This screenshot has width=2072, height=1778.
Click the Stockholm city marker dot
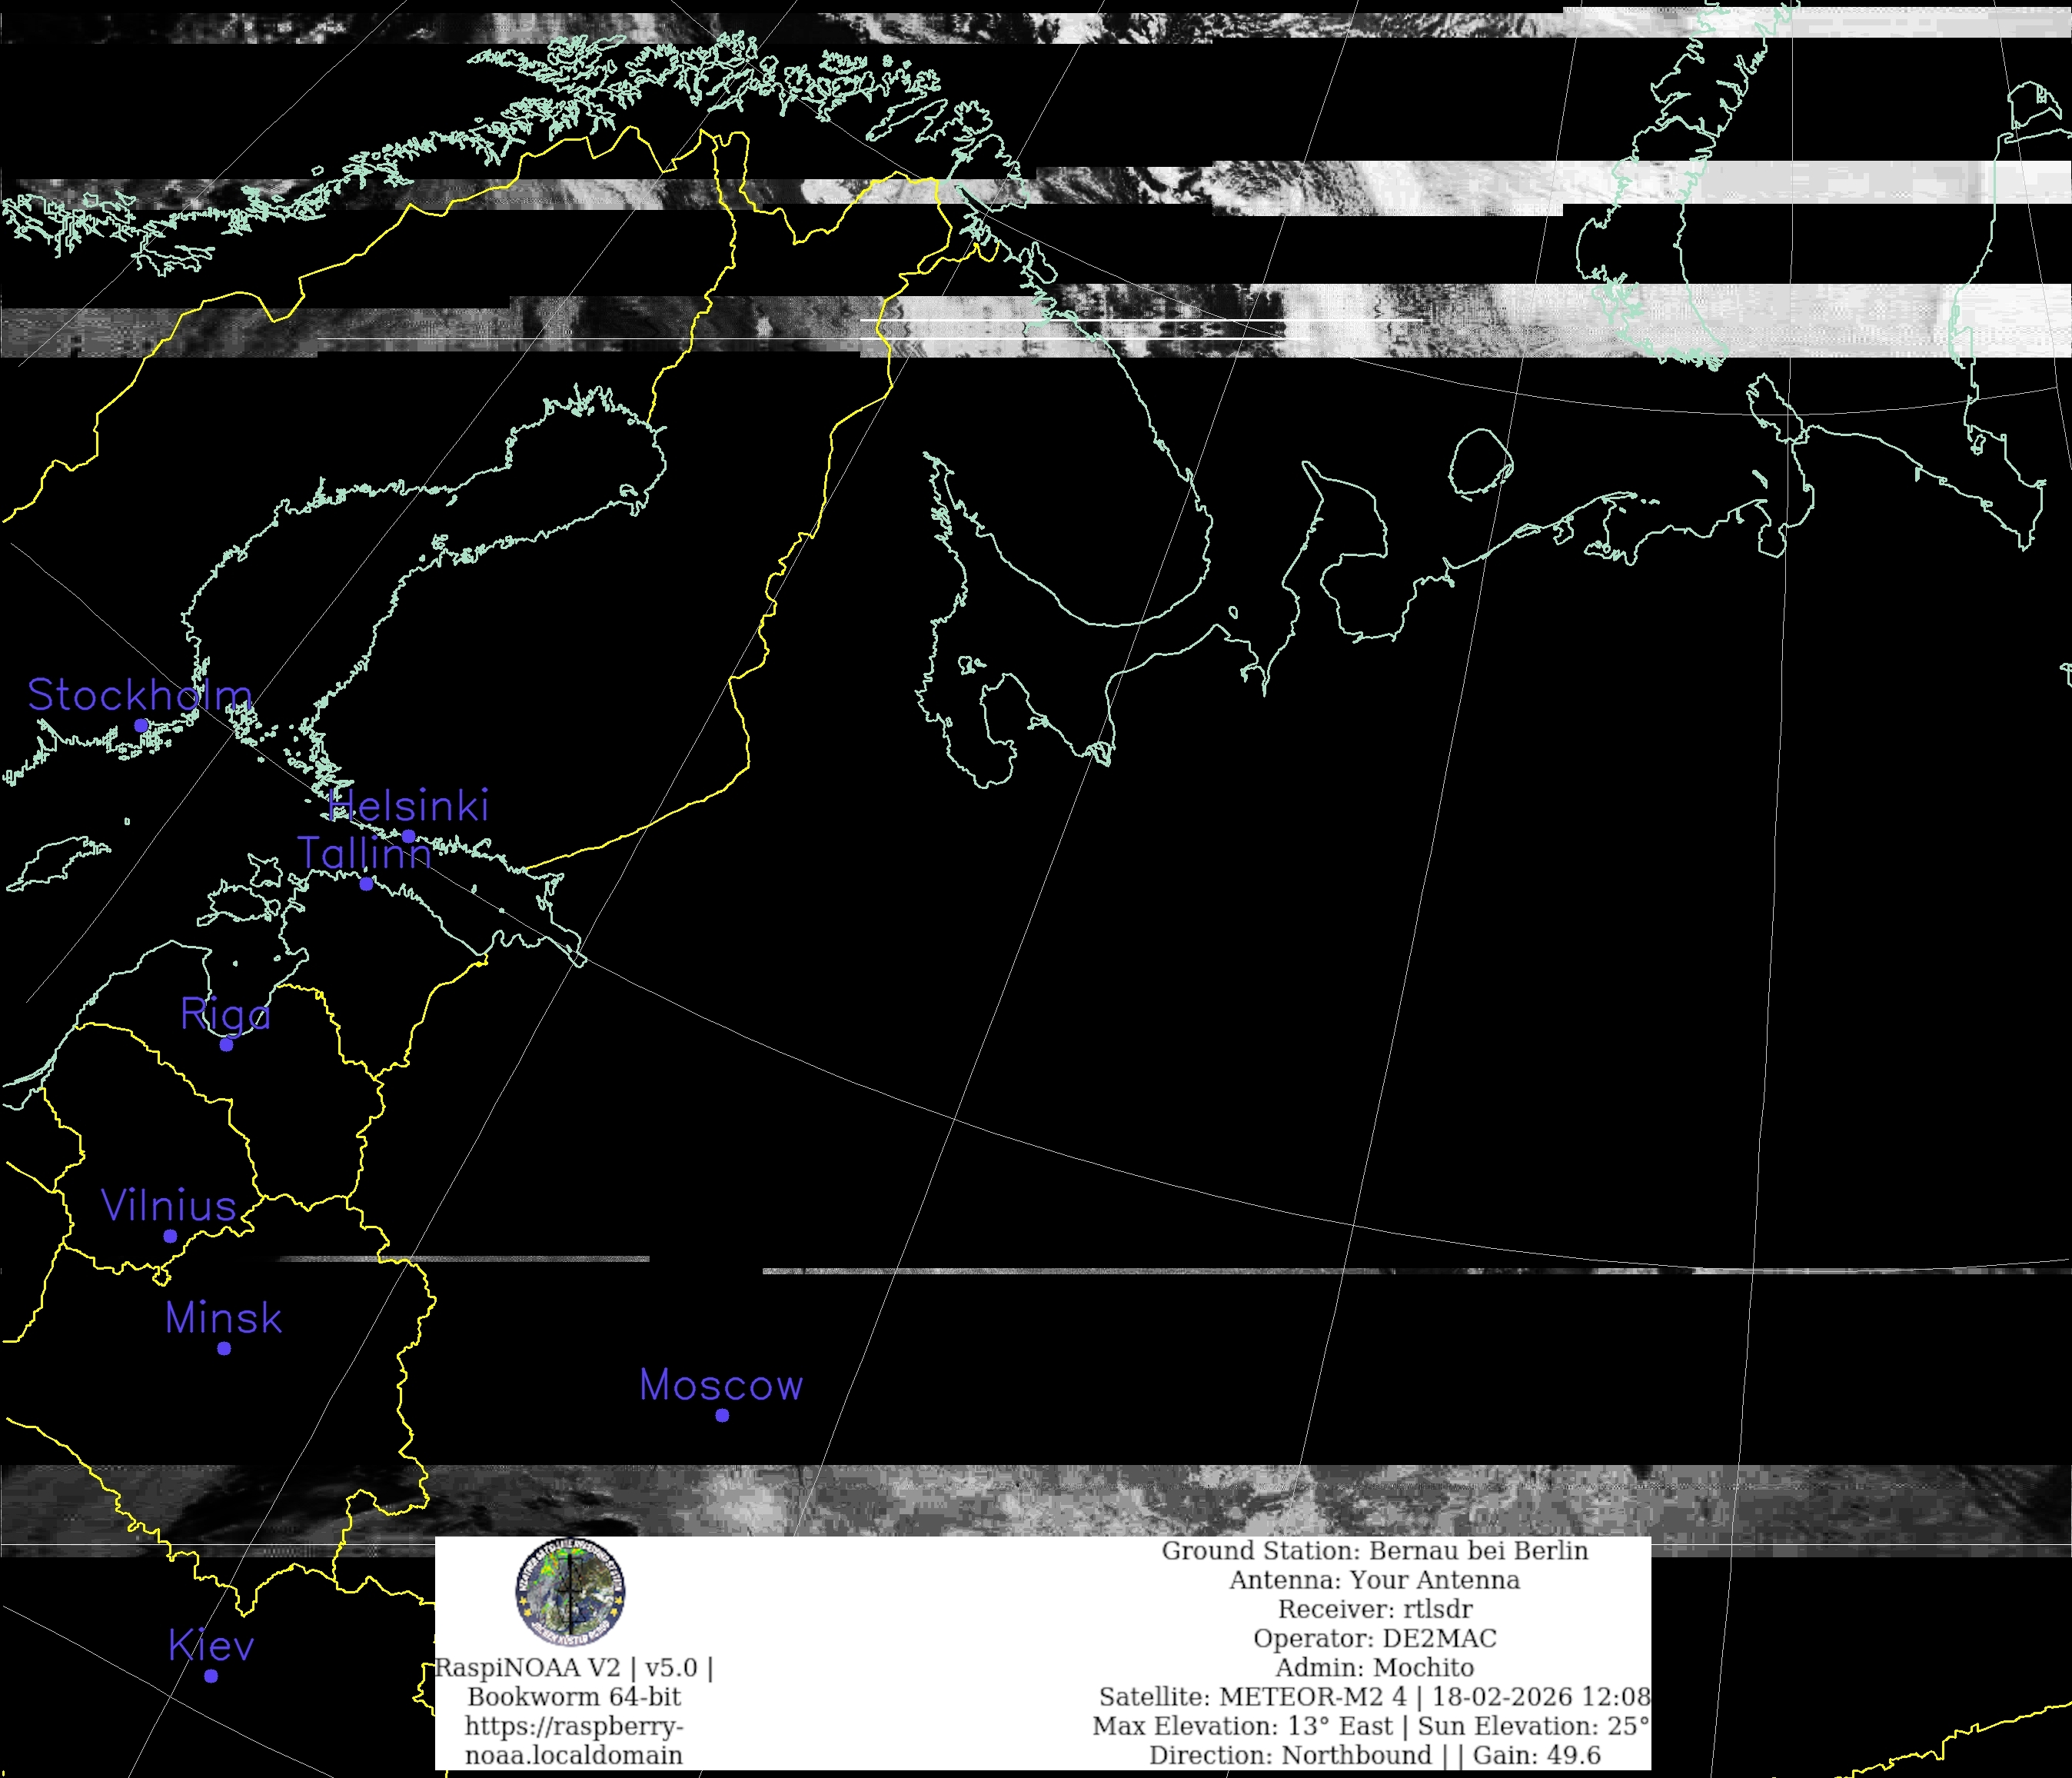141,725
